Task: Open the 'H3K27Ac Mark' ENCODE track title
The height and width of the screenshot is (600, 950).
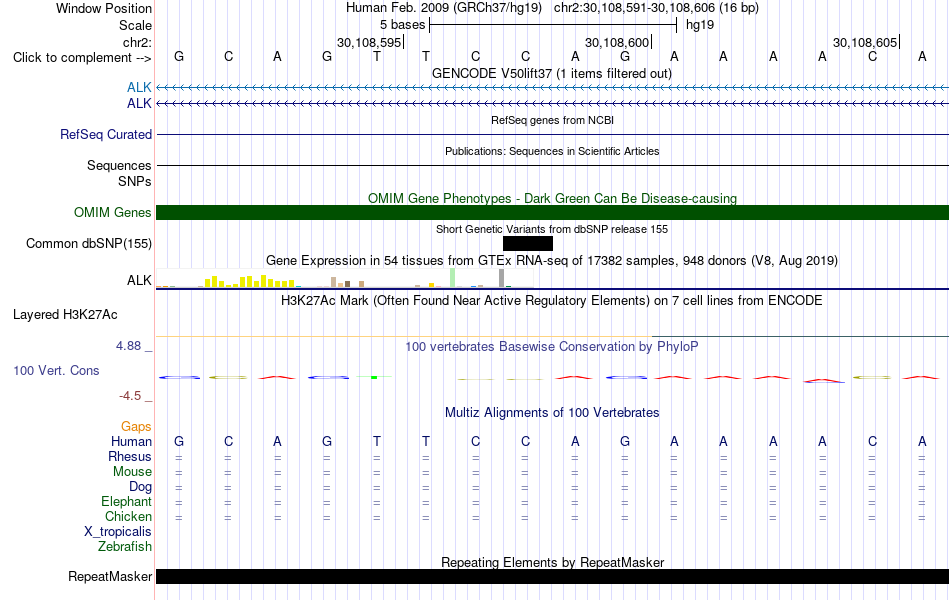Action: point(552,301)
